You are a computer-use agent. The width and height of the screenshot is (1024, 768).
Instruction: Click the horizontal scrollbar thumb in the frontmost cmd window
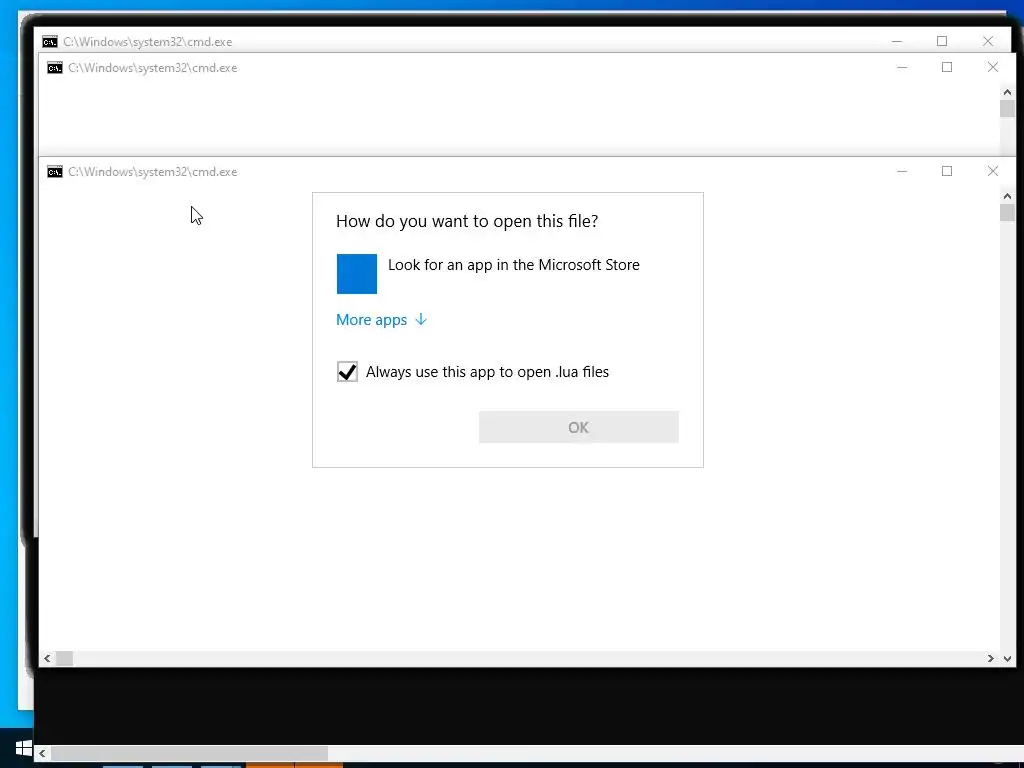64,658
